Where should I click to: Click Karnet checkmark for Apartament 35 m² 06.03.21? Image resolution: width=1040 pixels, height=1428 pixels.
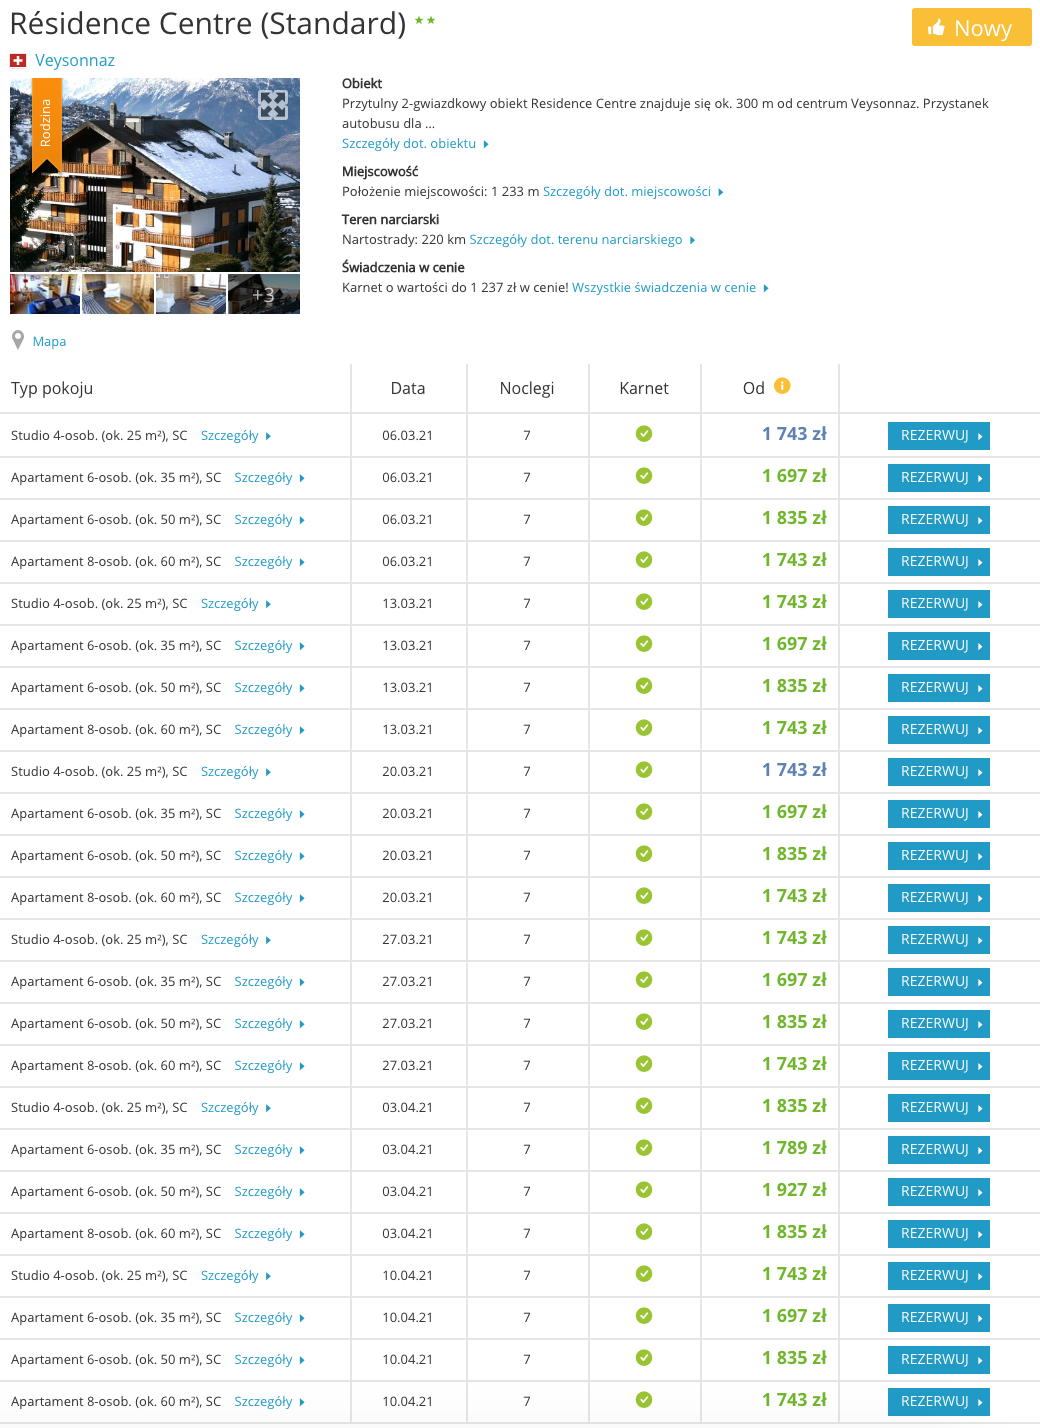644,476
